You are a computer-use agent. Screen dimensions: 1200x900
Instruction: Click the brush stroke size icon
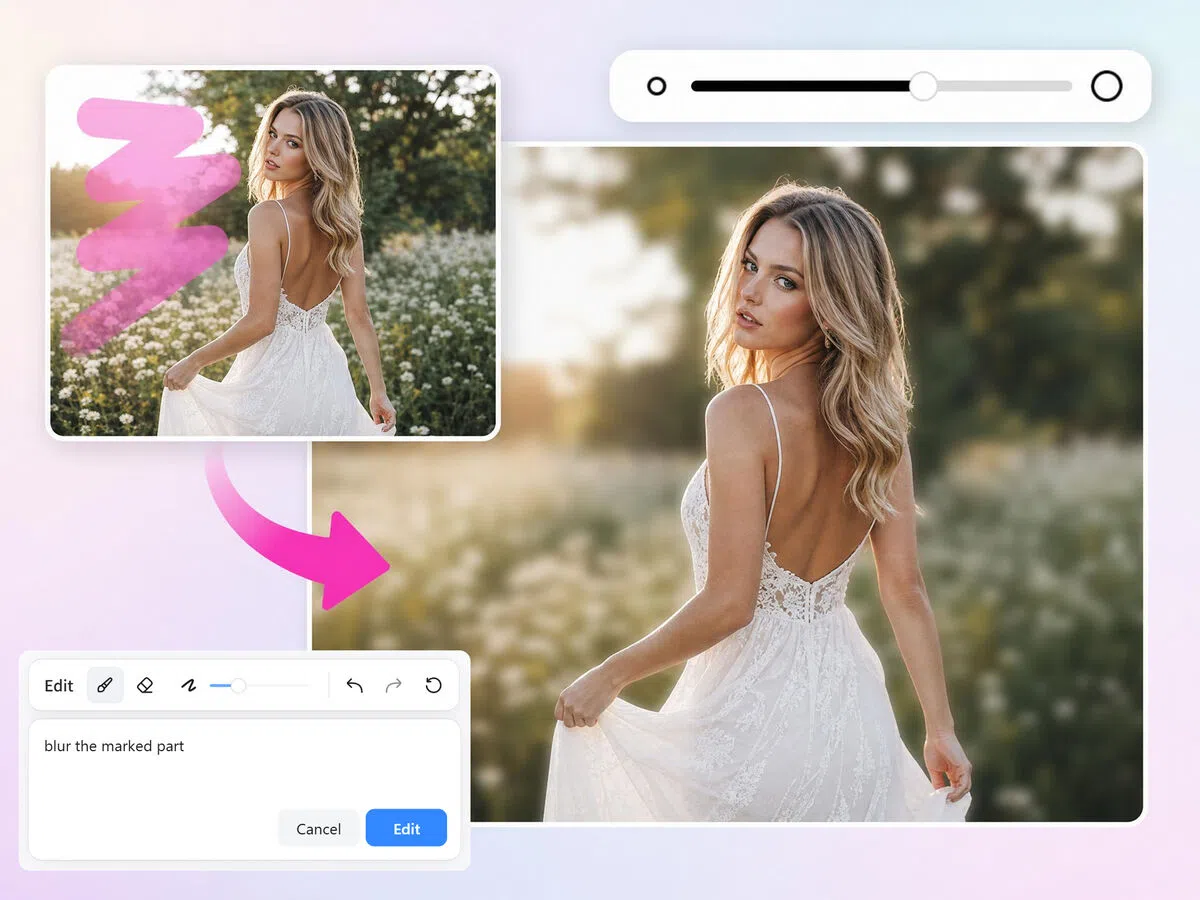188,685
